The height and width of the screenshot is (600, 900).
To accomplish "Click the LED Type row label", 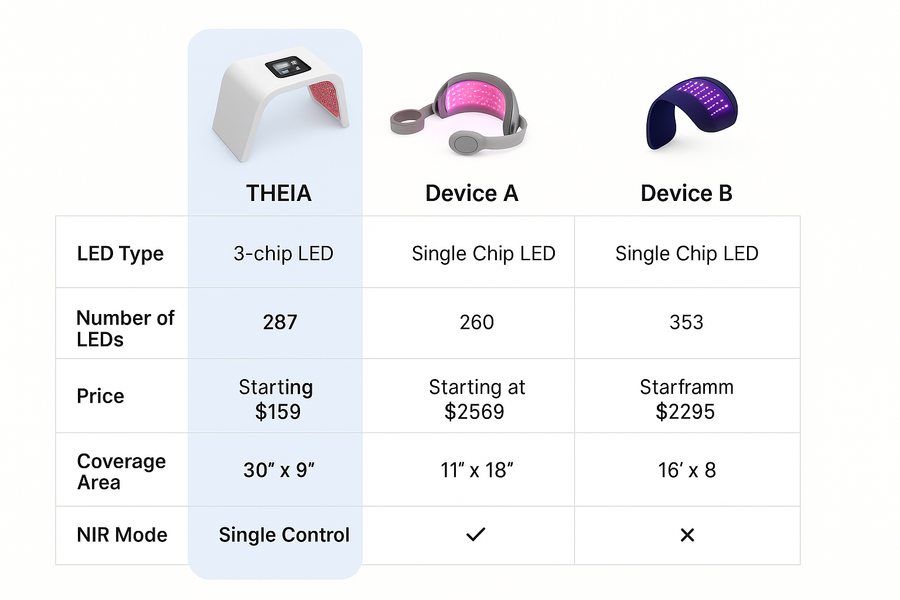I will coord(121,254).
